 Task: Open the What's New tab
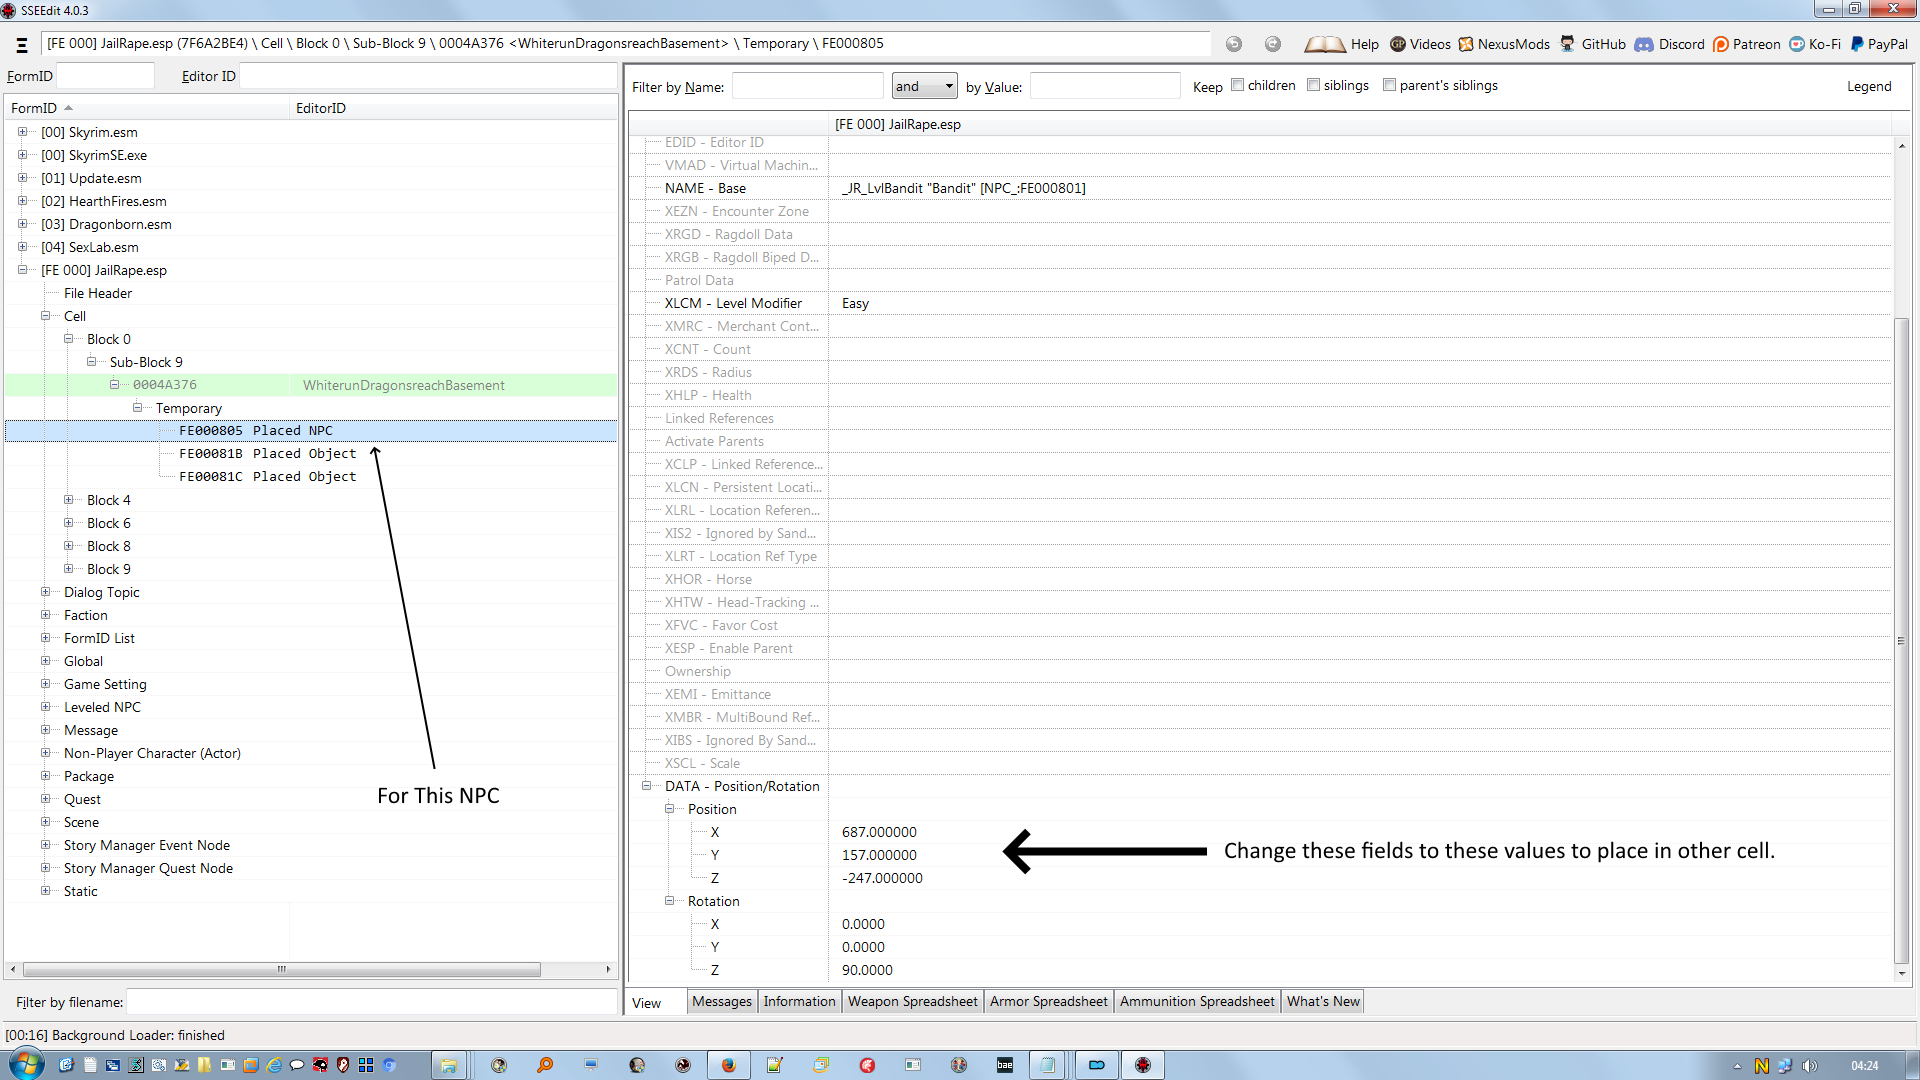pyautogui.click(x=1323, y=1001)
